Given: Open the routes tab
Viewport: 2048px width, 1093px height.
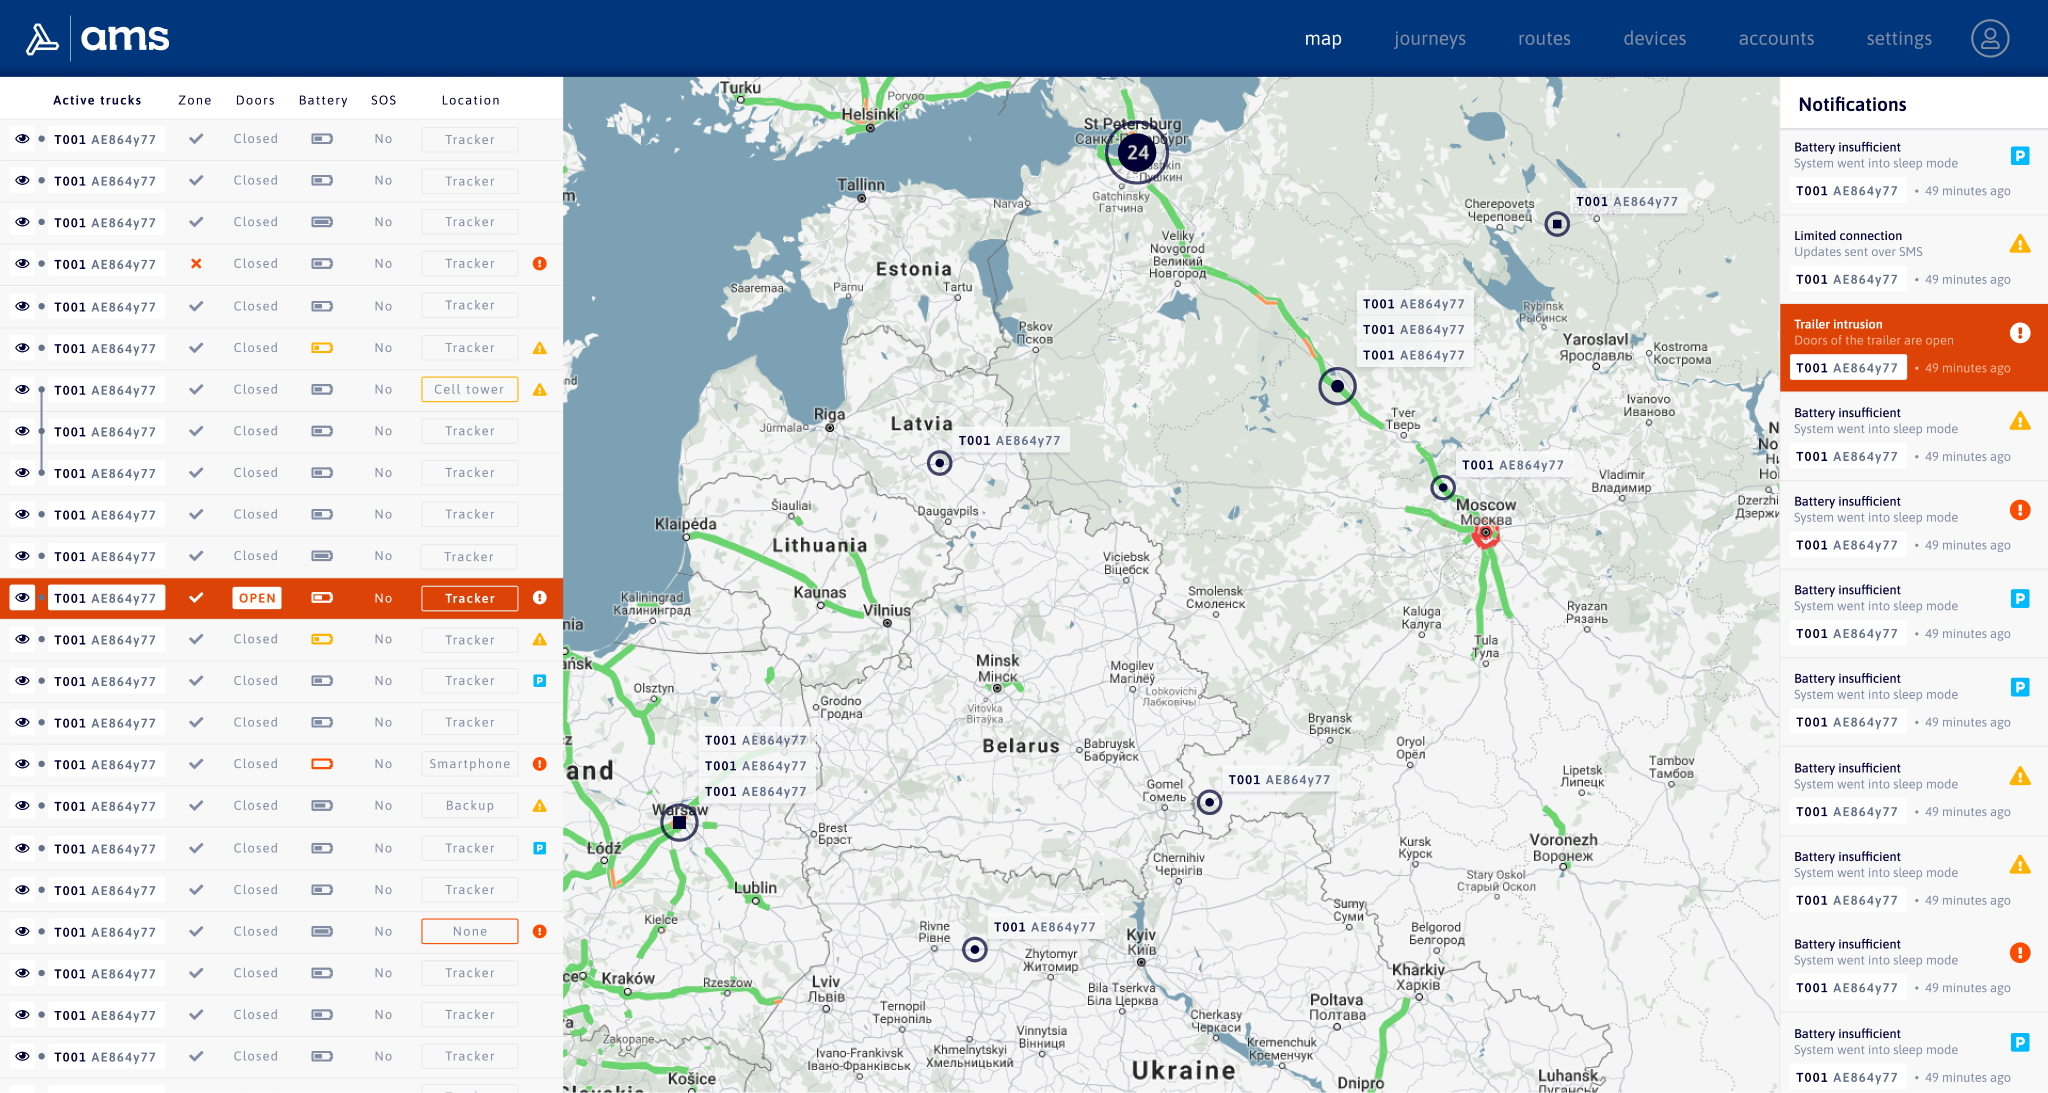Looking at the screenshot, I should (x=1544, y=39).
